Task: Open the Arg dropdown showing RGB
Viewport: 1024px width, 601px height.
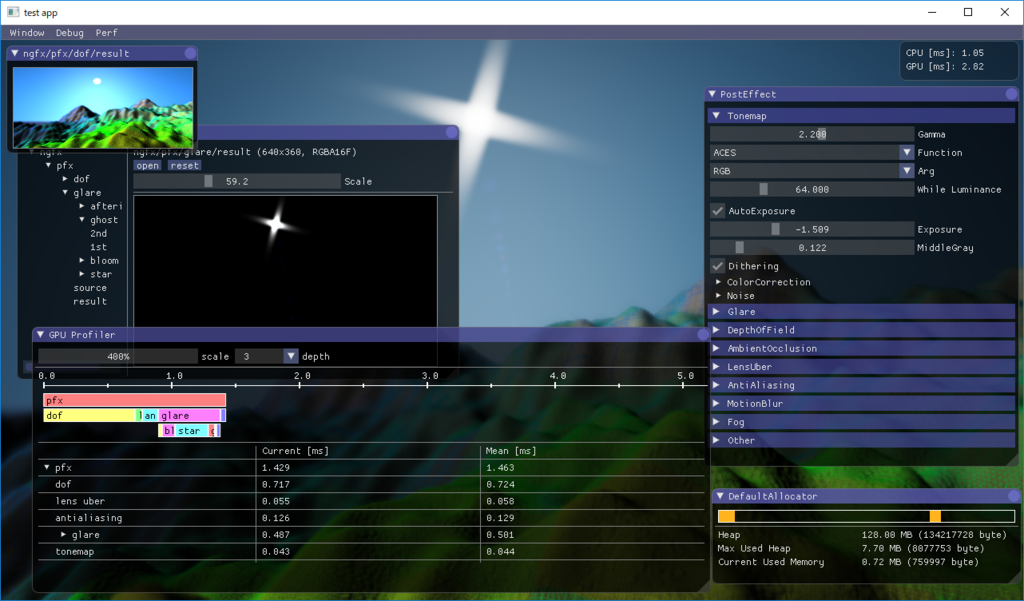Action: click(812, 171)
